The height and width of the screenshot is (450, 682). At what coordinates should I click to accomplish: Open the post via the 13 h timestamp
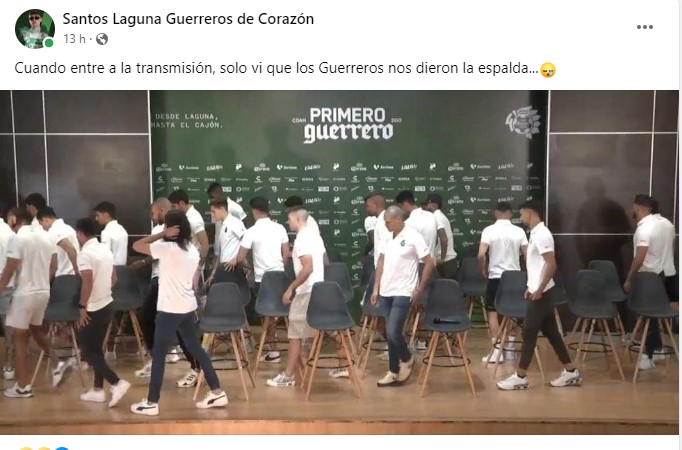74,39
